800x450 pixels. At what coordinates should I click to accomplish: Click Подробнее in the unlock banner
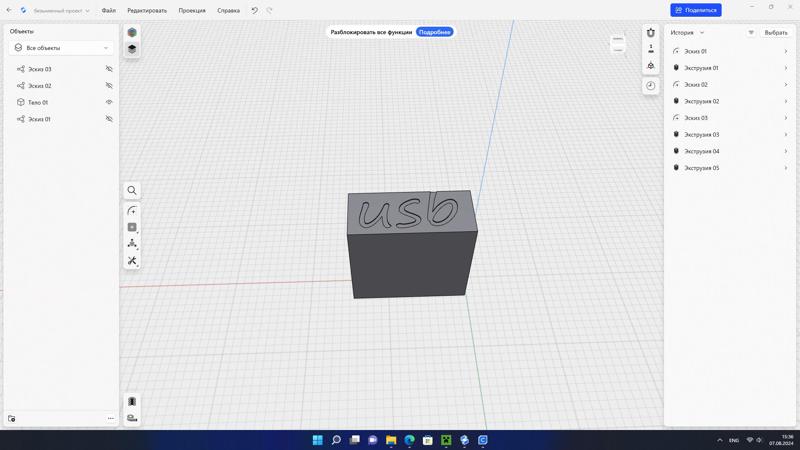[x=434, y=32]
